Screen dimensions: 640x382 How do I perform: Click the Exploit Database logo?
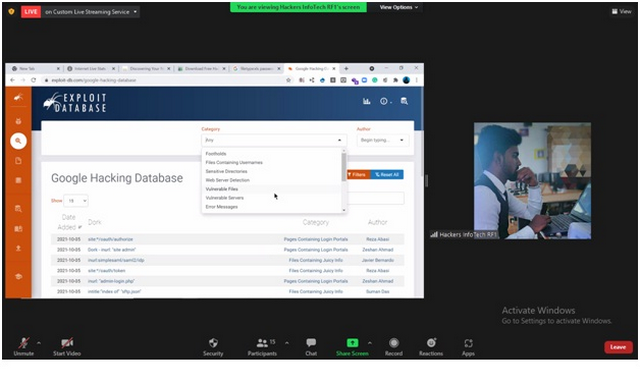point(75,103)
